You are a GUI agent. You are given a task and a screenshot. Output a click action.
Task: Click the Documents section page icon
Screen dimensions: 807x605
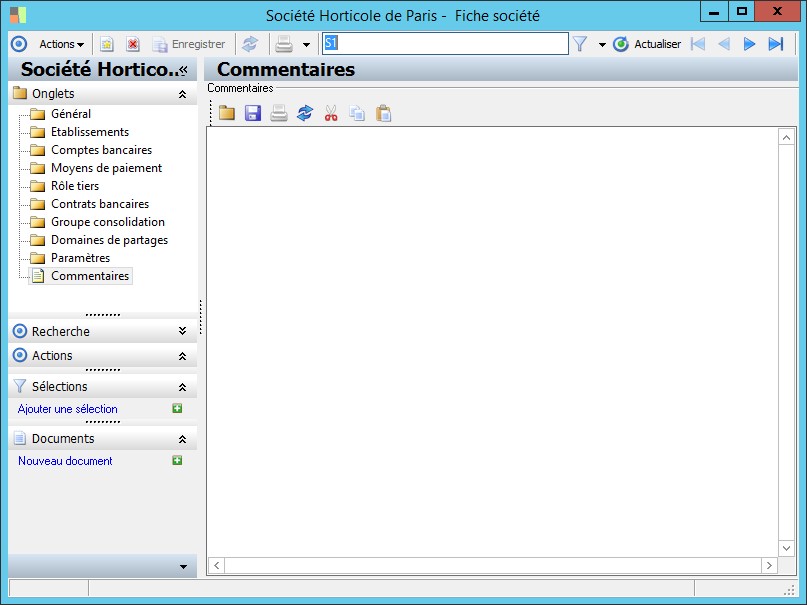coord(20,438)
